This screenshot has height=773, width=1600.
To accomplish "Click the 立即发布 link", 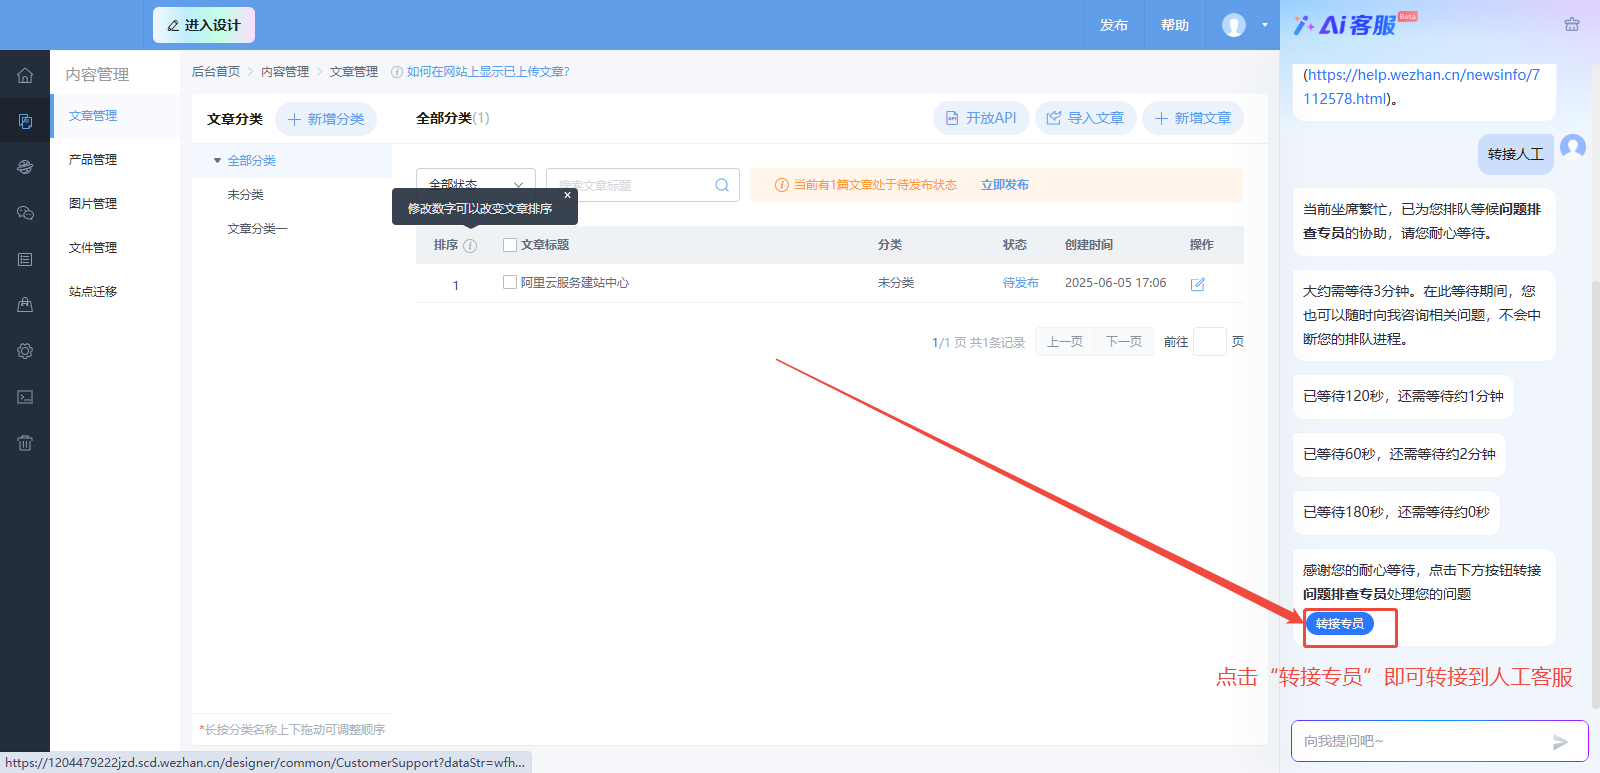I will pos(1005,185).
